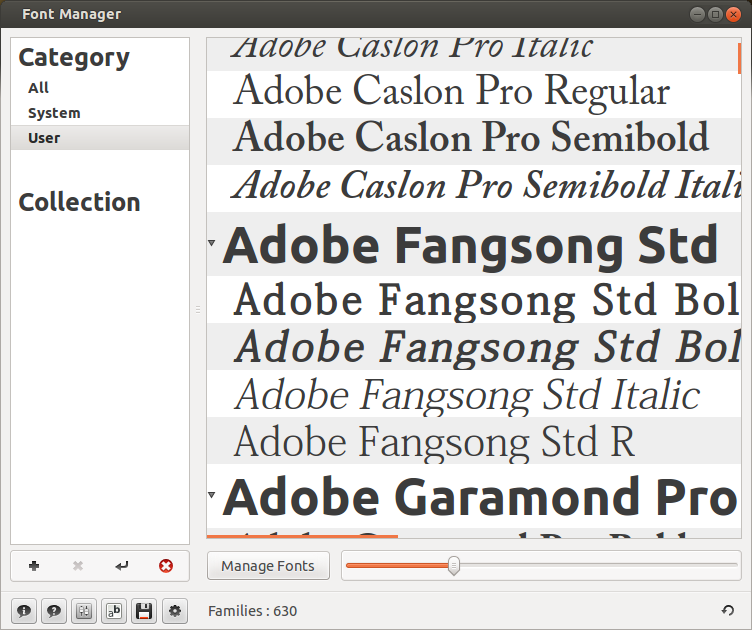Image resolution: width=752 pixels, height=630 pixels.
Task: Select Adobe Caslon Pro Italic row
Action: tap(472, 54)
